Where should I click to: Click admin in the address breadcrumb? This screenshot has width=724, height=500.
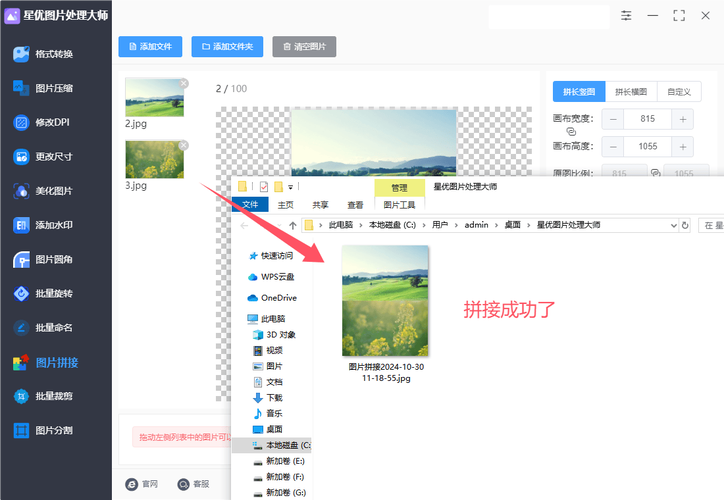coord(476,225)
